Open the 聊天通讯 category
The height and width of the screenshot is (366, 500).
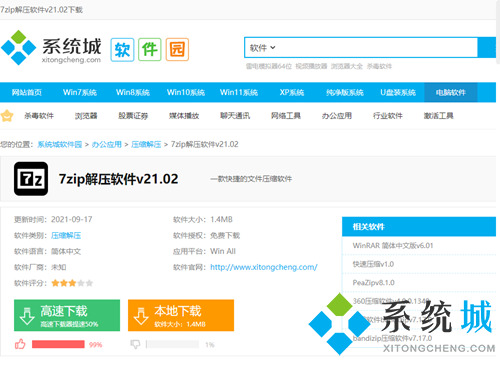235,116
